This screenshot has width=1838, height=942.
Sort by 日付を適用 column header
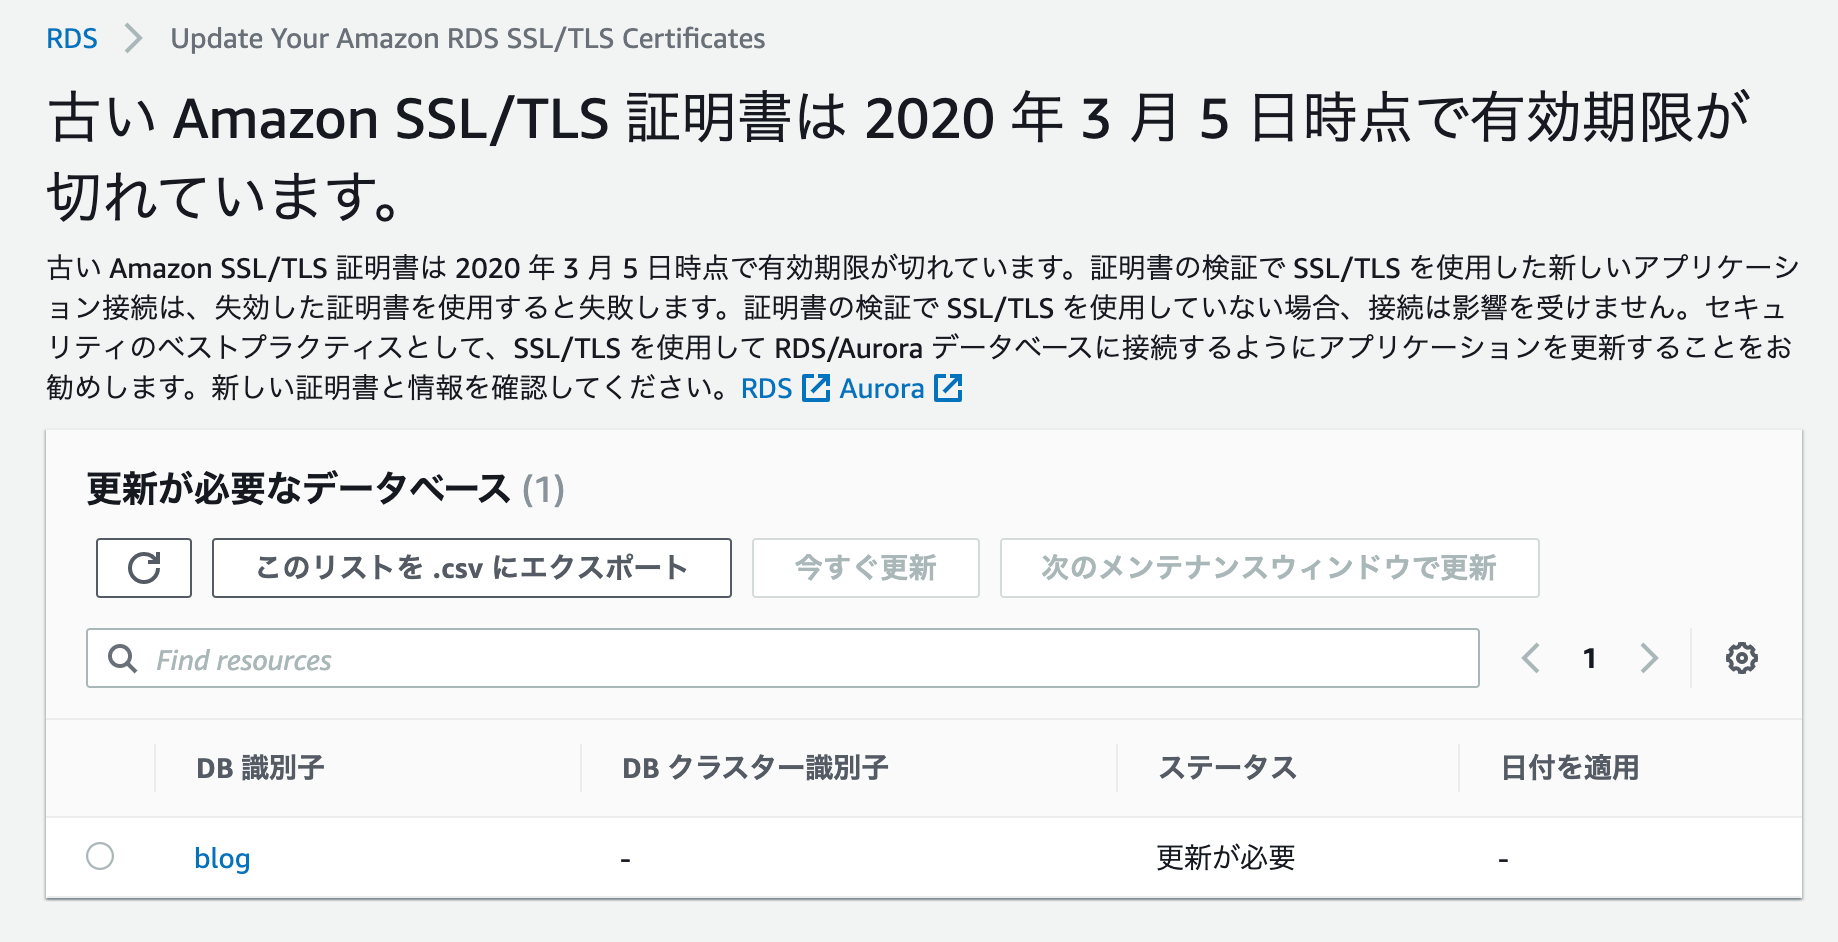click(x=1570, y=768)
